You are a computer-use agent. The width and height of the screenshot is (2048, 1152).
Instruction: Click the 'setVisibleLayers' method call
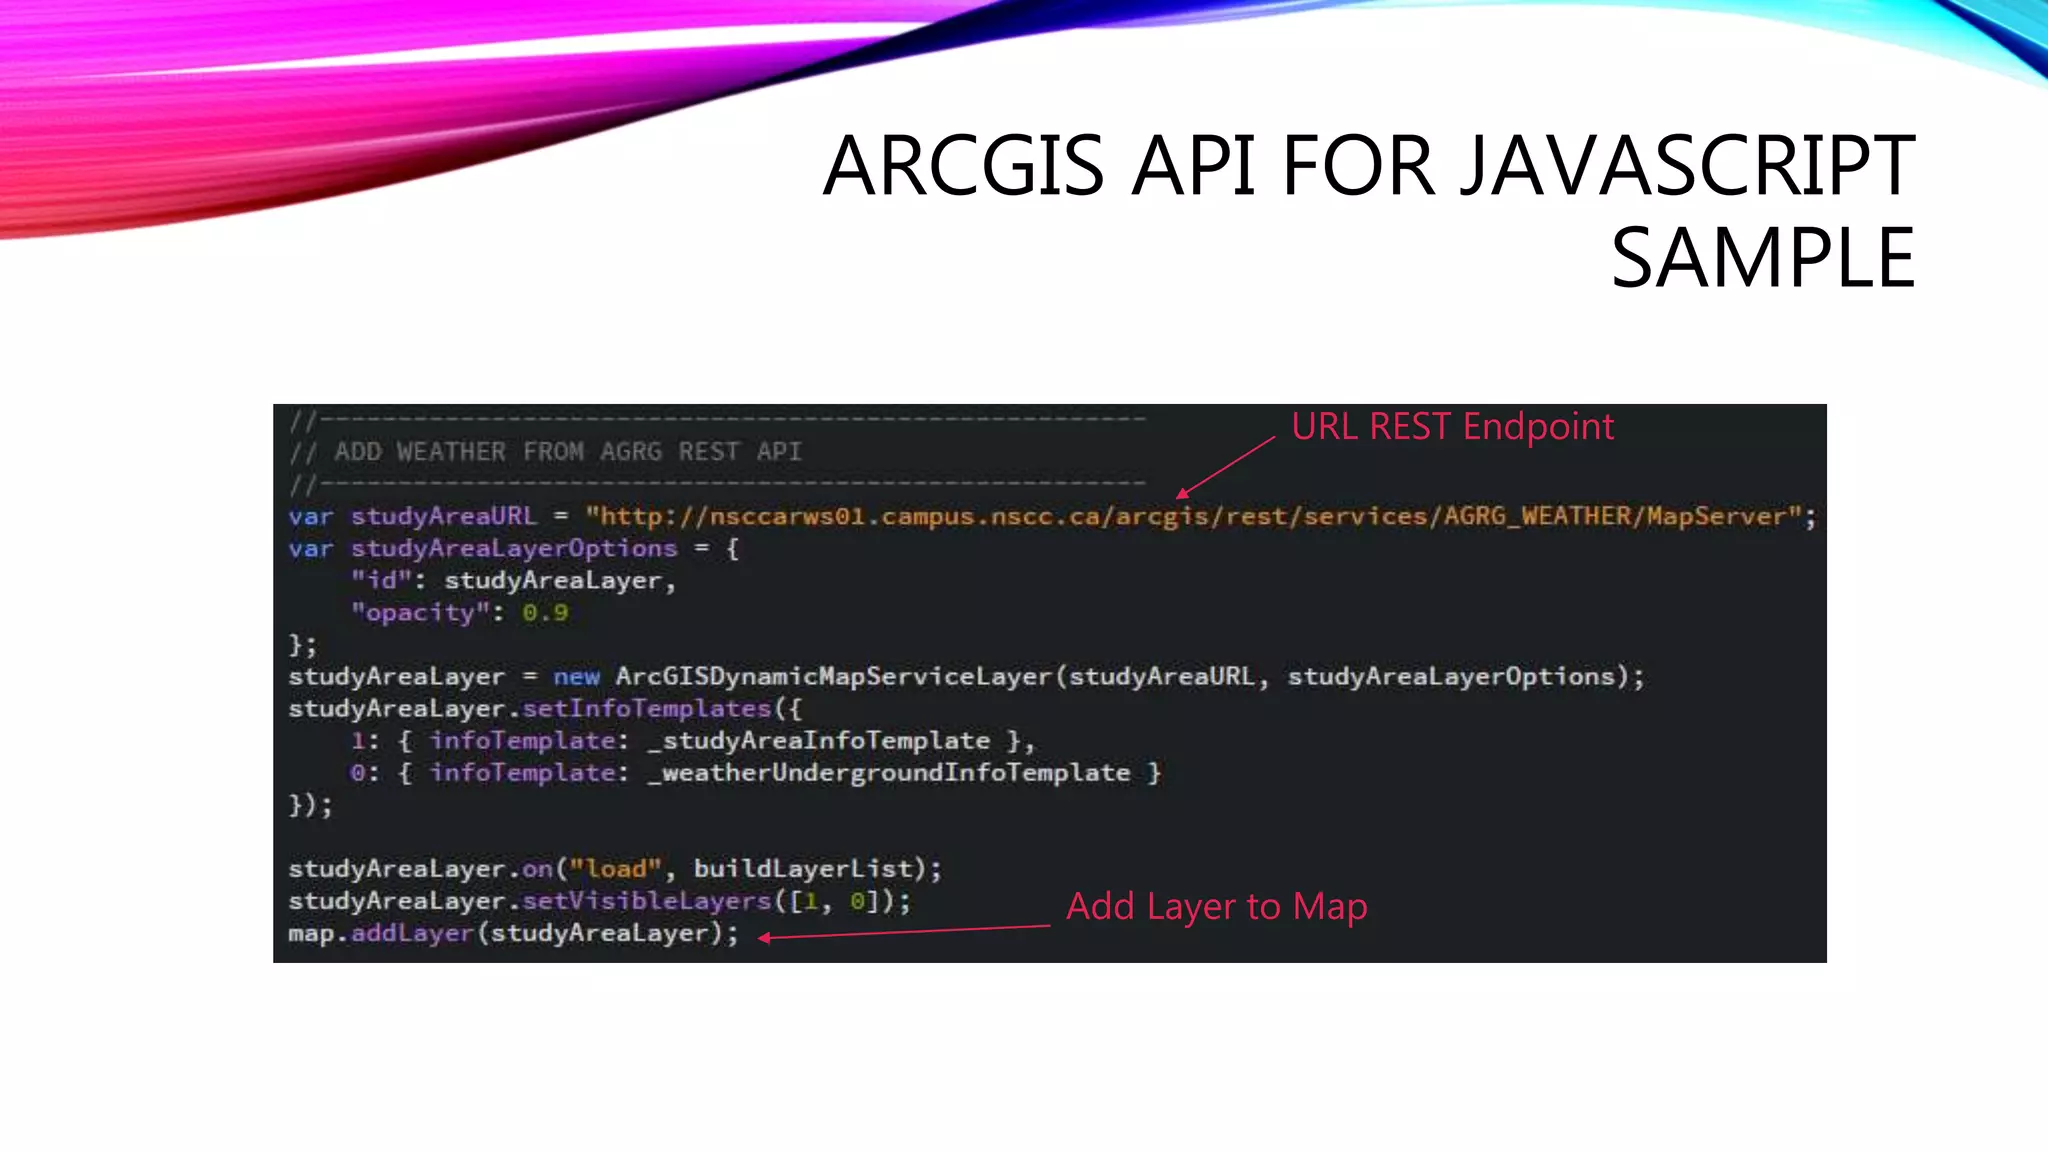point(647,901)
